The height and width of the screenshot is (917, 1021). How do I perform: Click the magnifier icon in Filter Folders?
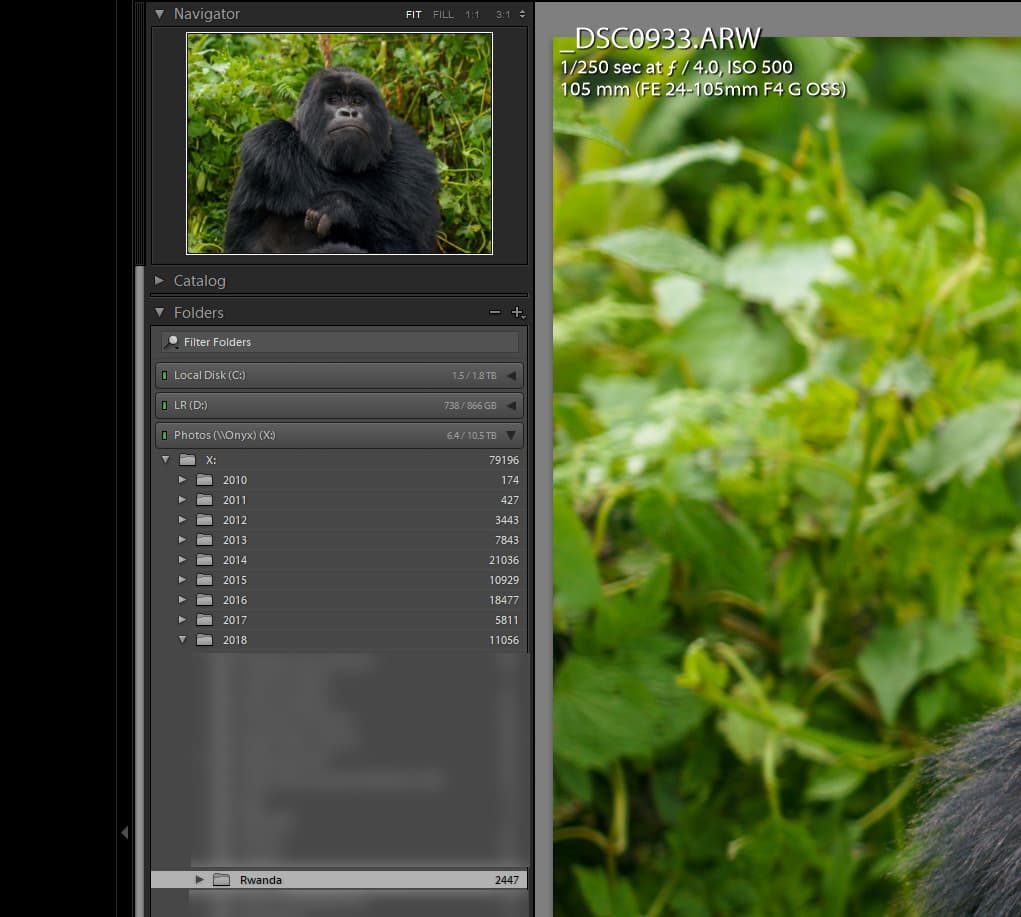pyautogui.click(x=172, y=342)
